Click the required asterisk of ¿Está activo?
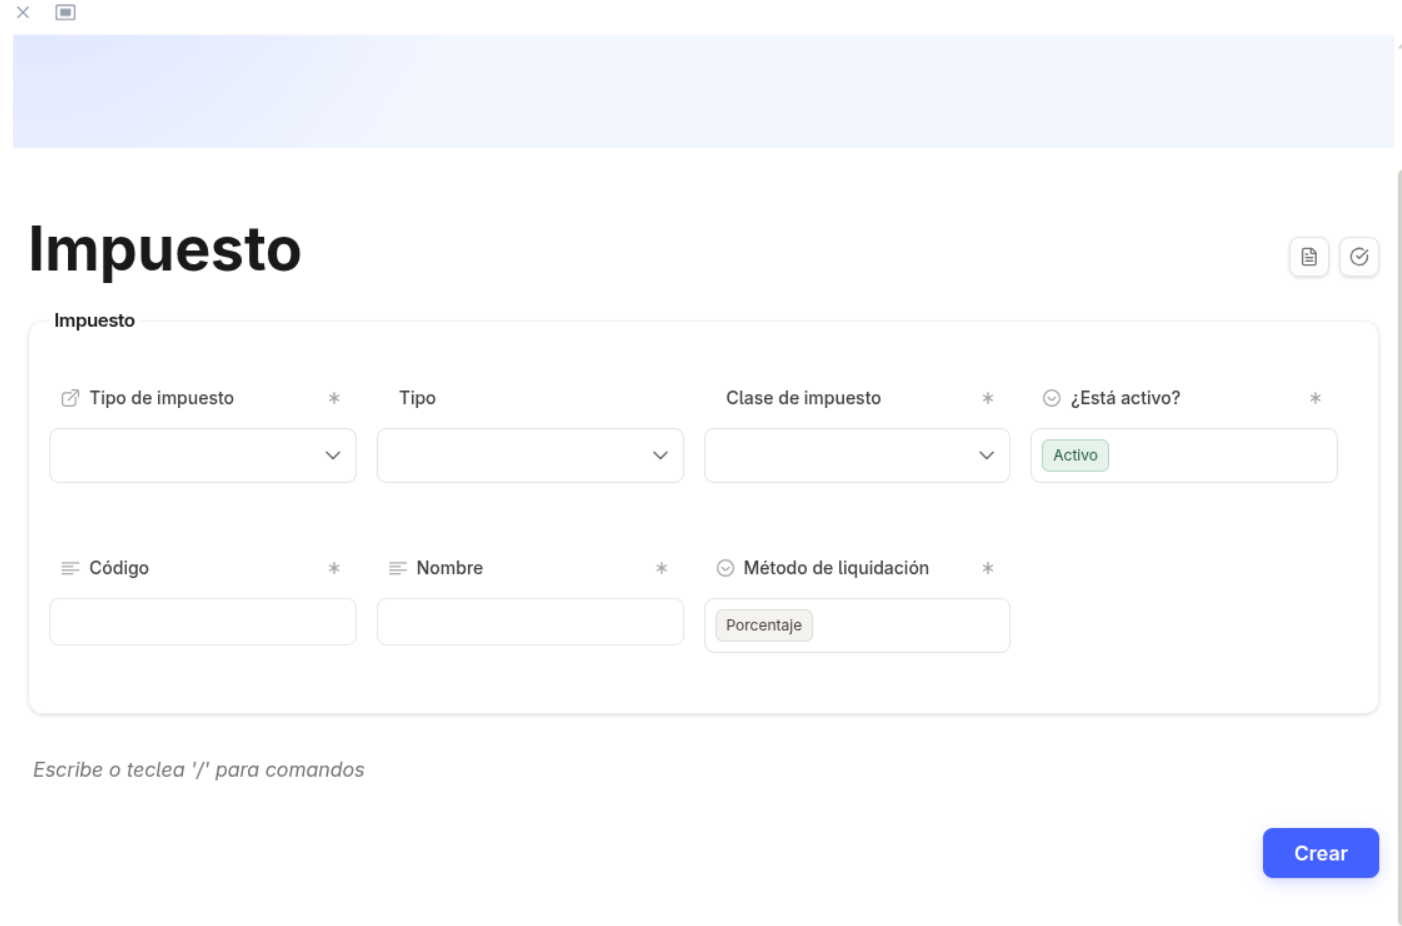 click(1315, 398)
